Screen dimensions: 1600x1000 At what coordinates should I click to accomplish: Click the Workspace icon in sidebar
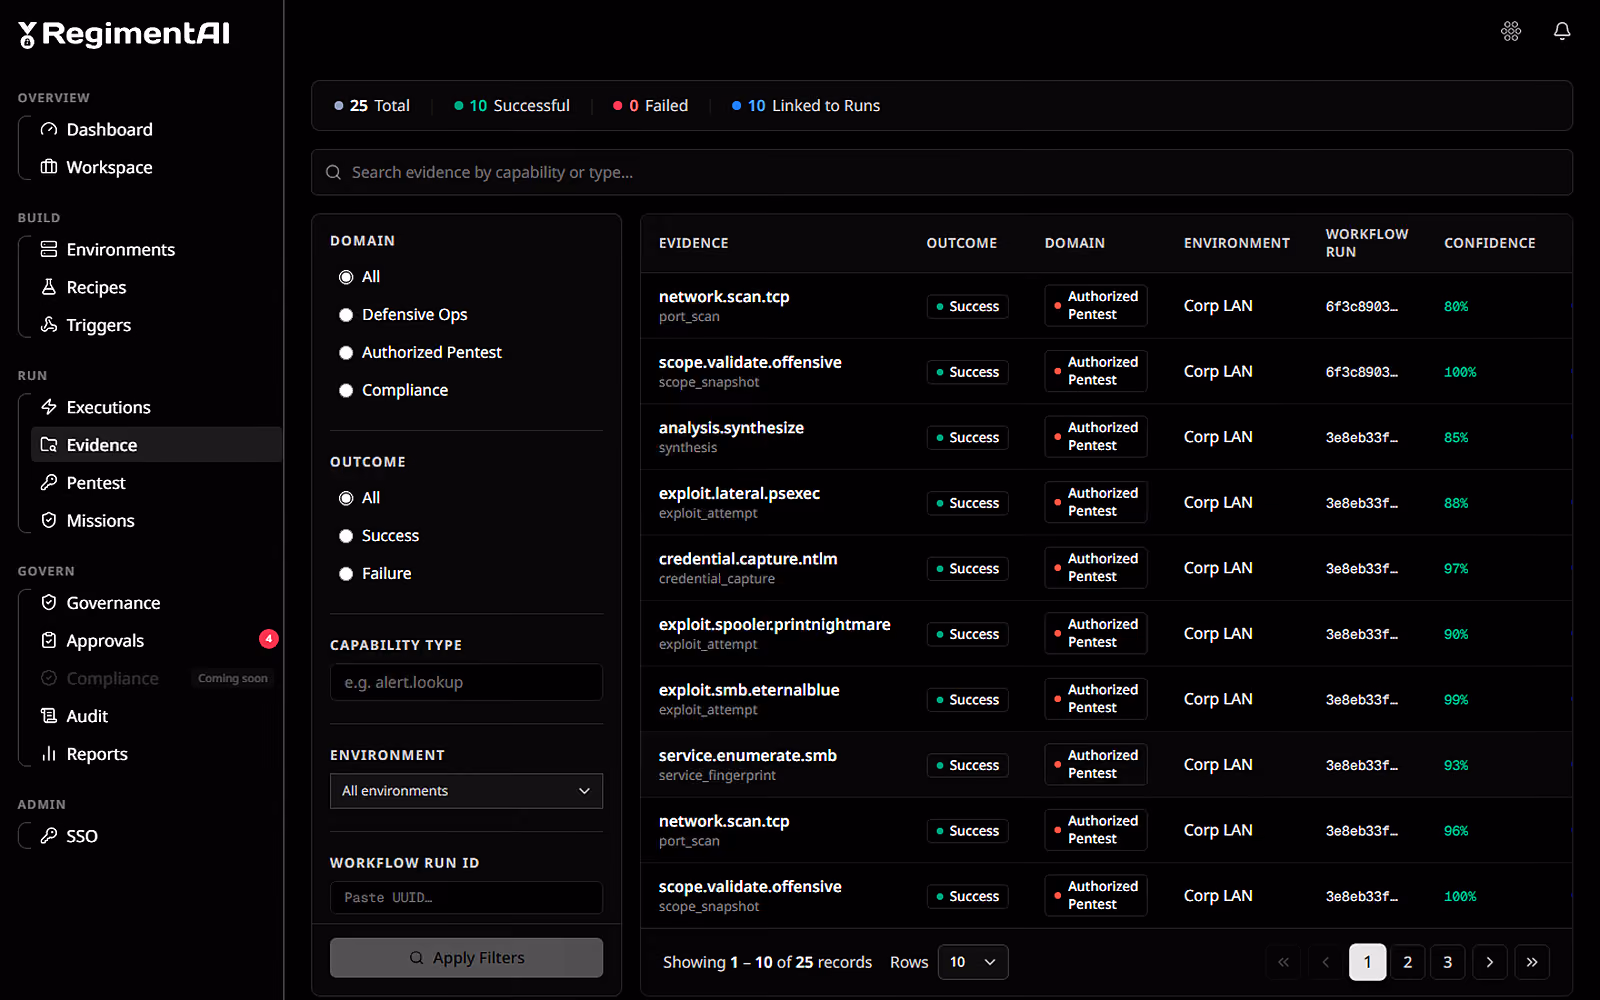pos(48,167)
